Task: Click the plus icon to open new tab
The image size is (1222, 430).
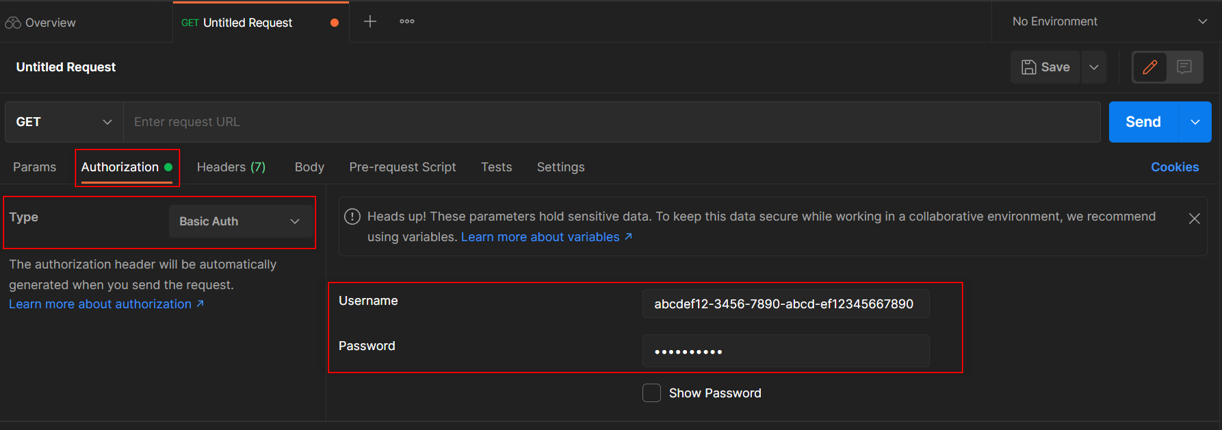Action: 370,21
